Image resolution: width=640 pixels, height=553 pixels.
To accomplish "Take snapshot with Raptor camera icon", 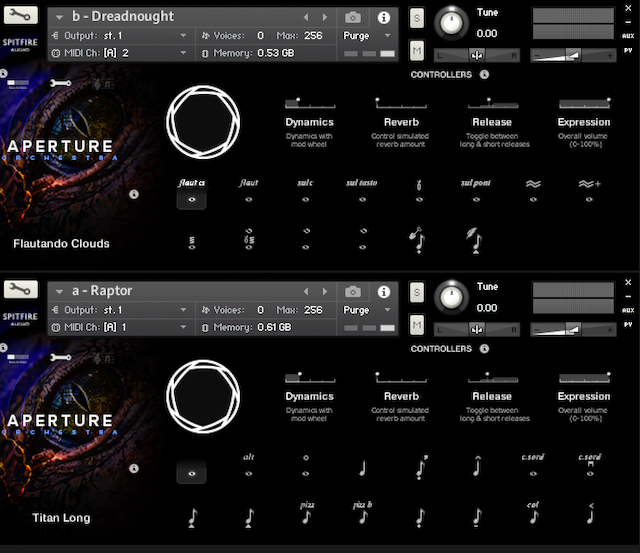I will point(353,292).
